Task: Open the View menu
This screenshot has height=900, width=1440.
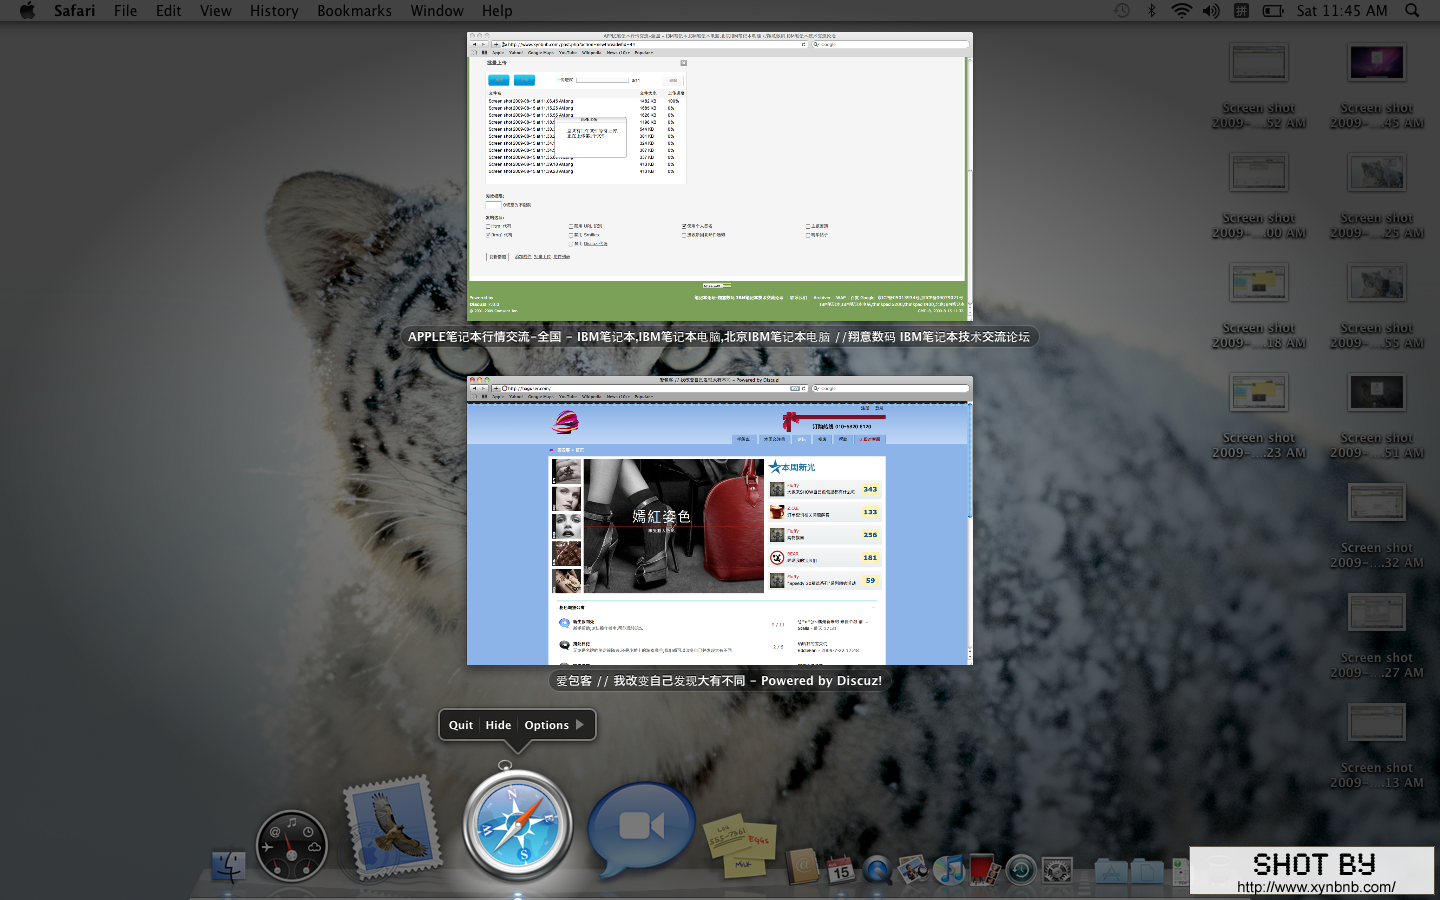Action: tap(215, 11)
